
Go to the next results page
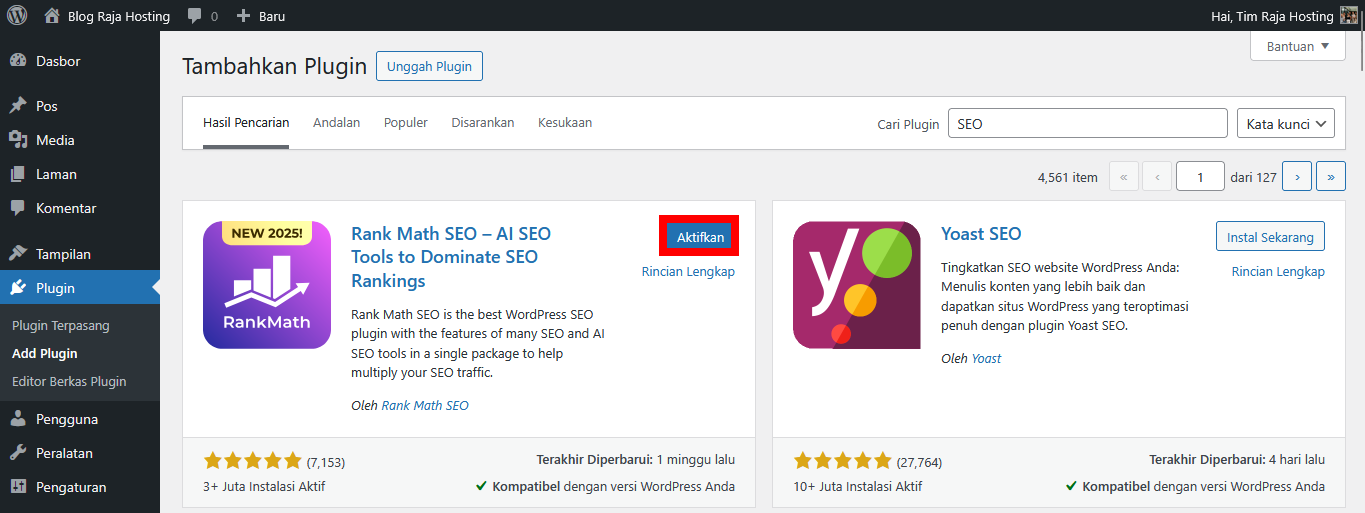[x=1297, y=177]
